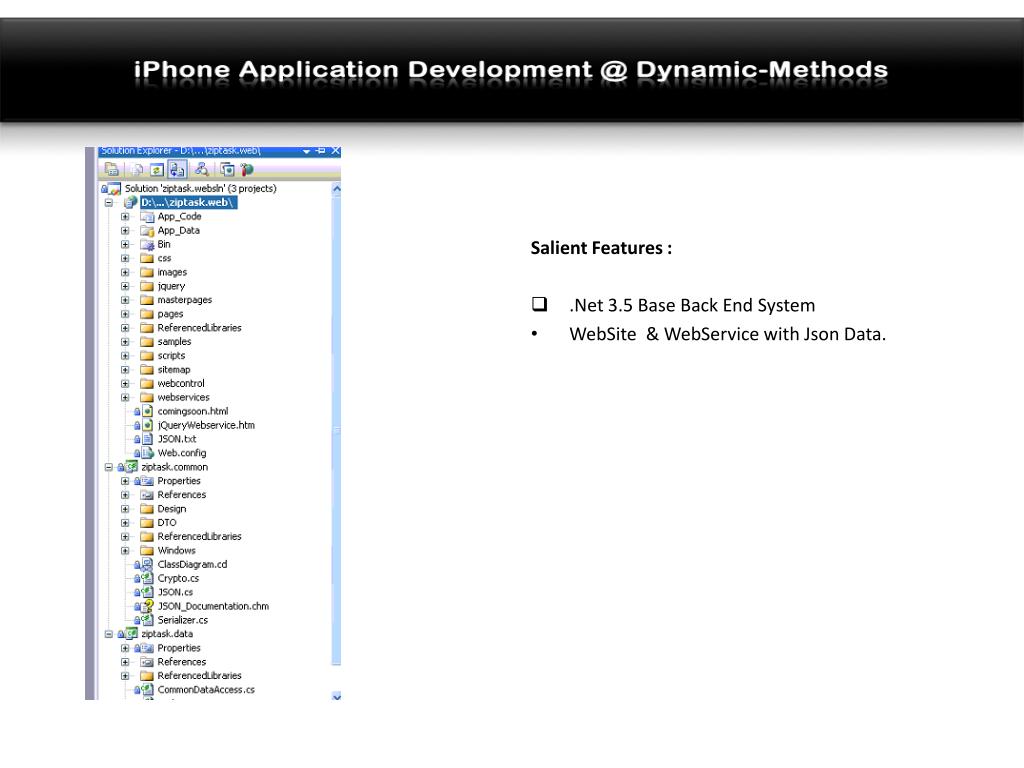Viewport: 1024px width, 768px height.
Task: Select the ziptask.common project label
Action: click(174, 467)
